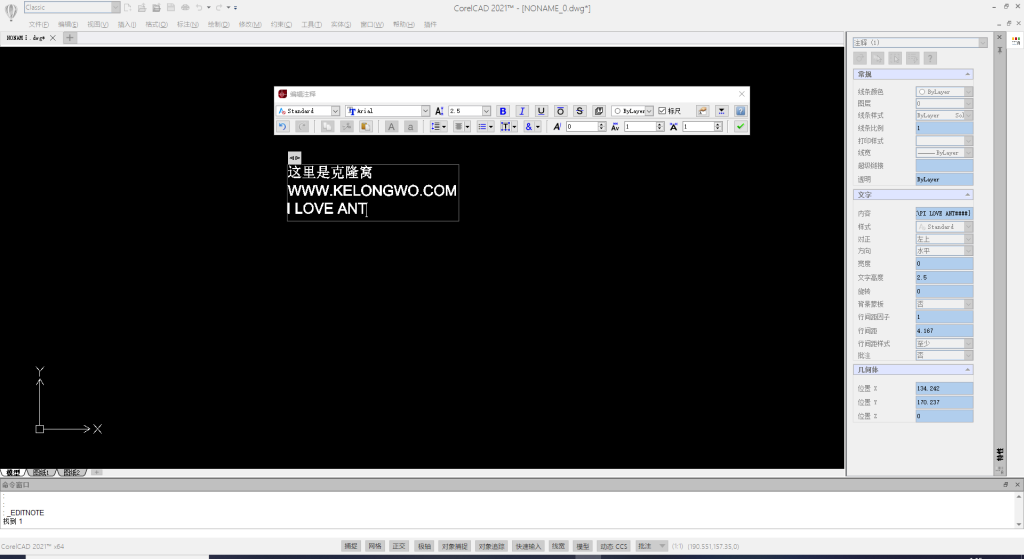The width and height of the screenshot is (1024, 559).
Task: Collapse the 几何体 properties section
Action: pos(967,370)
